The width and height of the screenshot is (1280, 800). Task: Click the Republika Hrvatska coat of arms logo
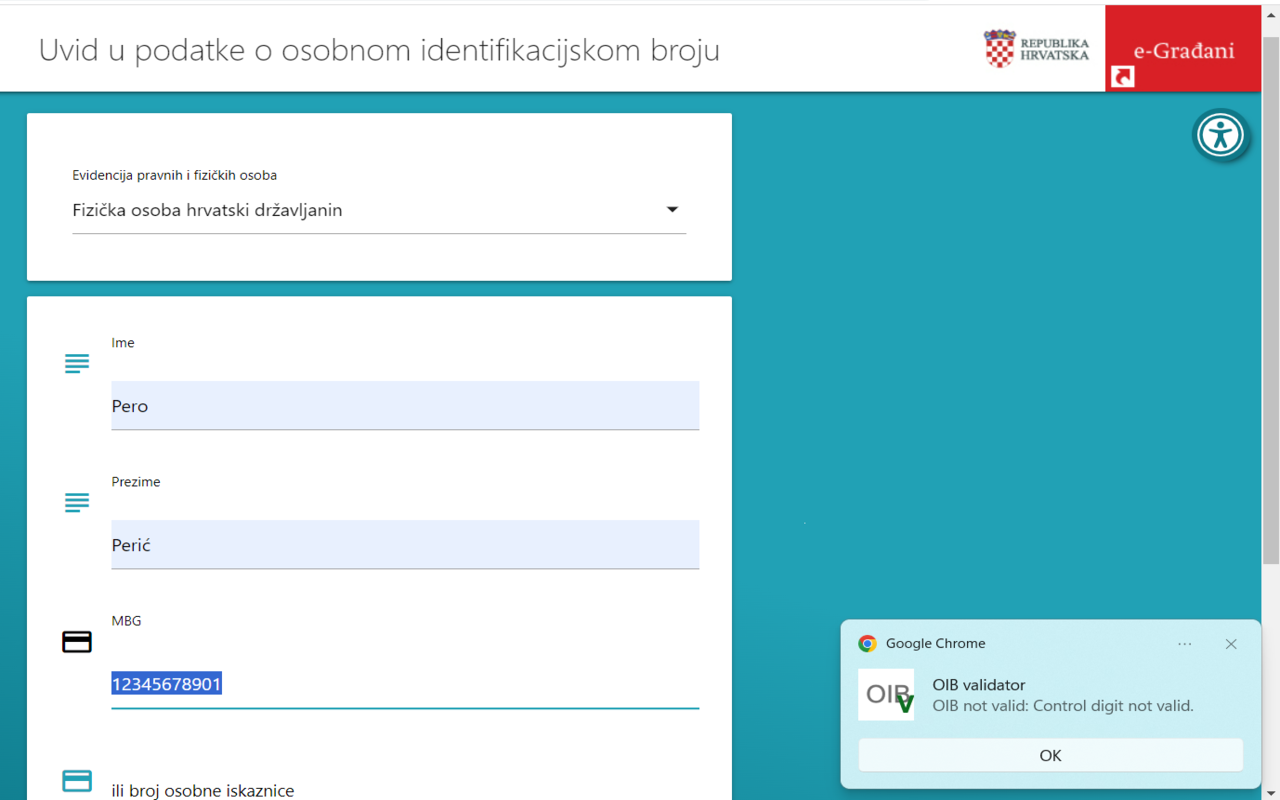1036,48
